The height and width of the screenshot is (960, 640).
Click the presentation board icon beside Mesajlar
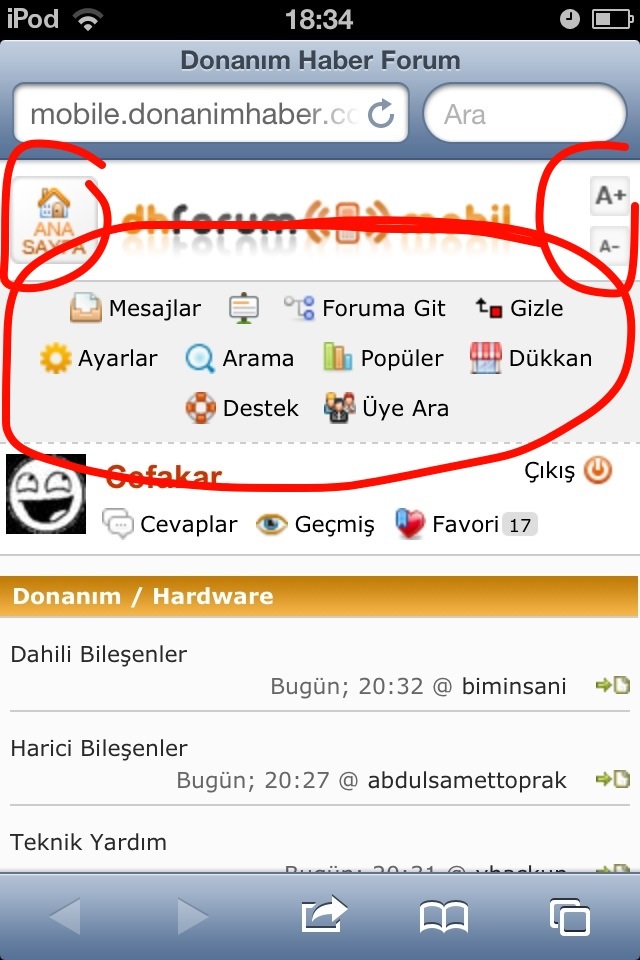pyautogui.click(x=244, y=308)
